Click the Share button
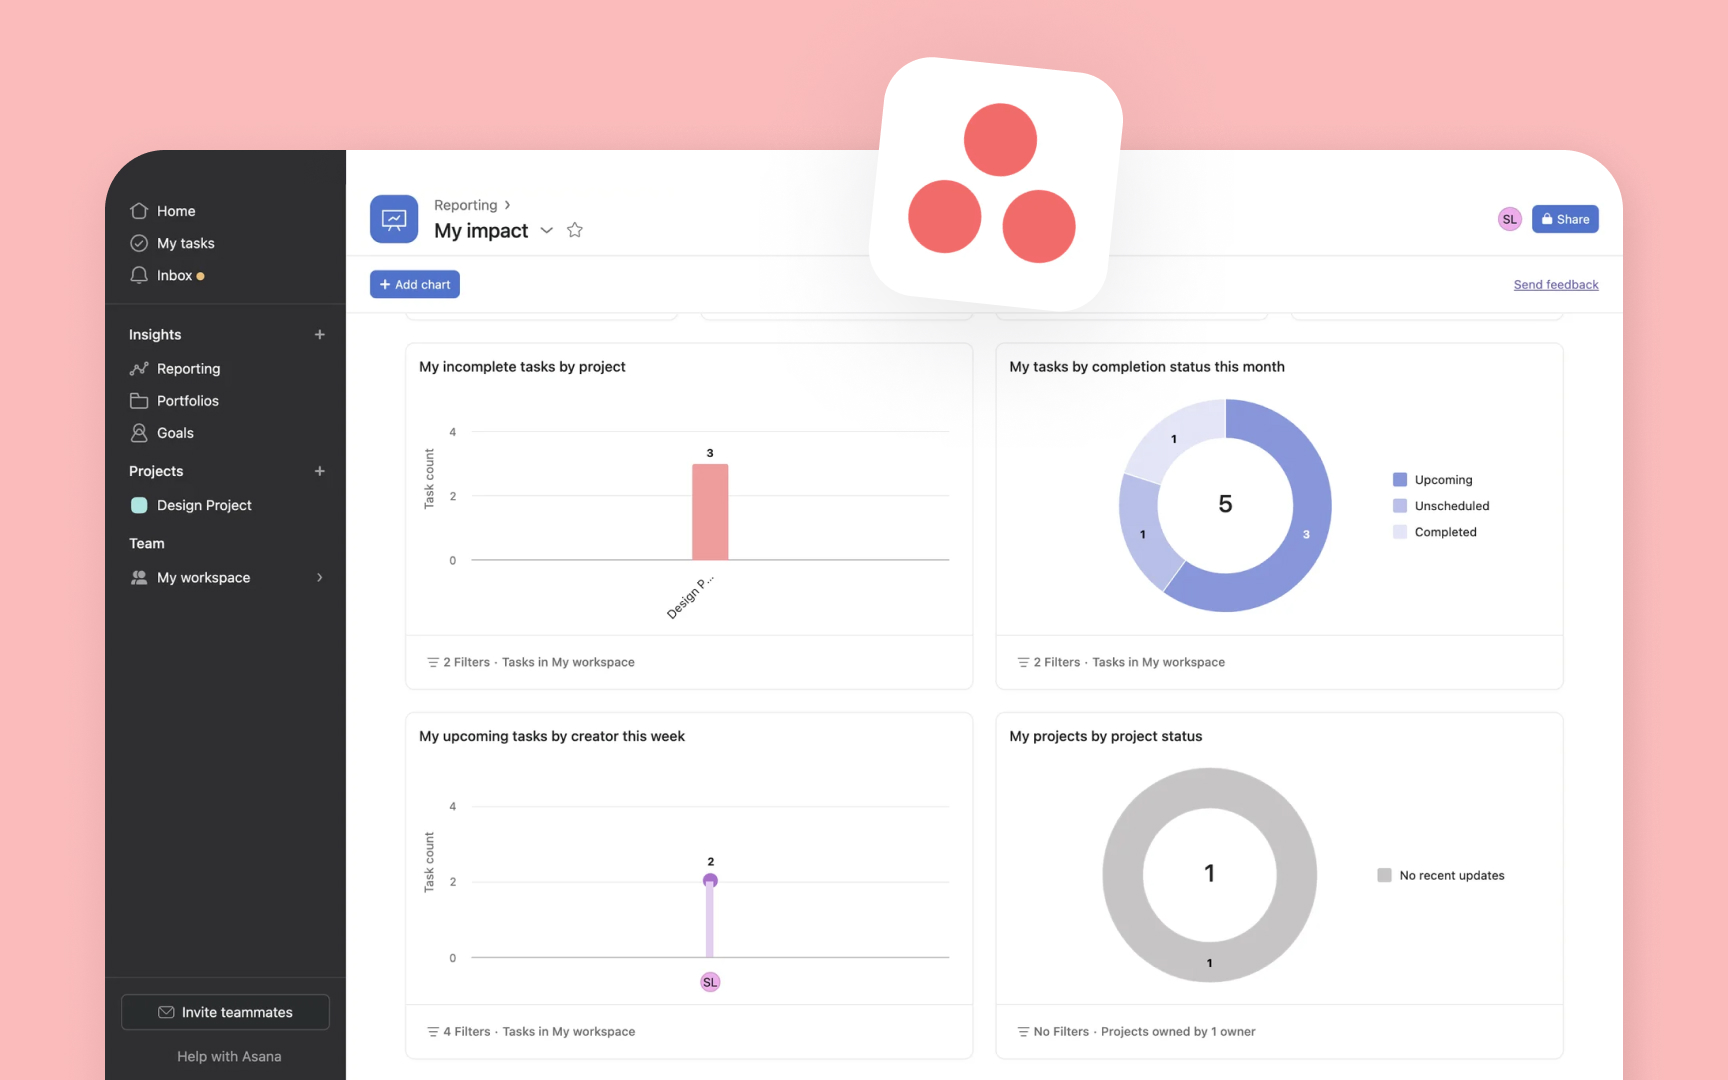The width and height of the screenshot is (1728, 1080). pyautogui.click(x=1565, y=220)
